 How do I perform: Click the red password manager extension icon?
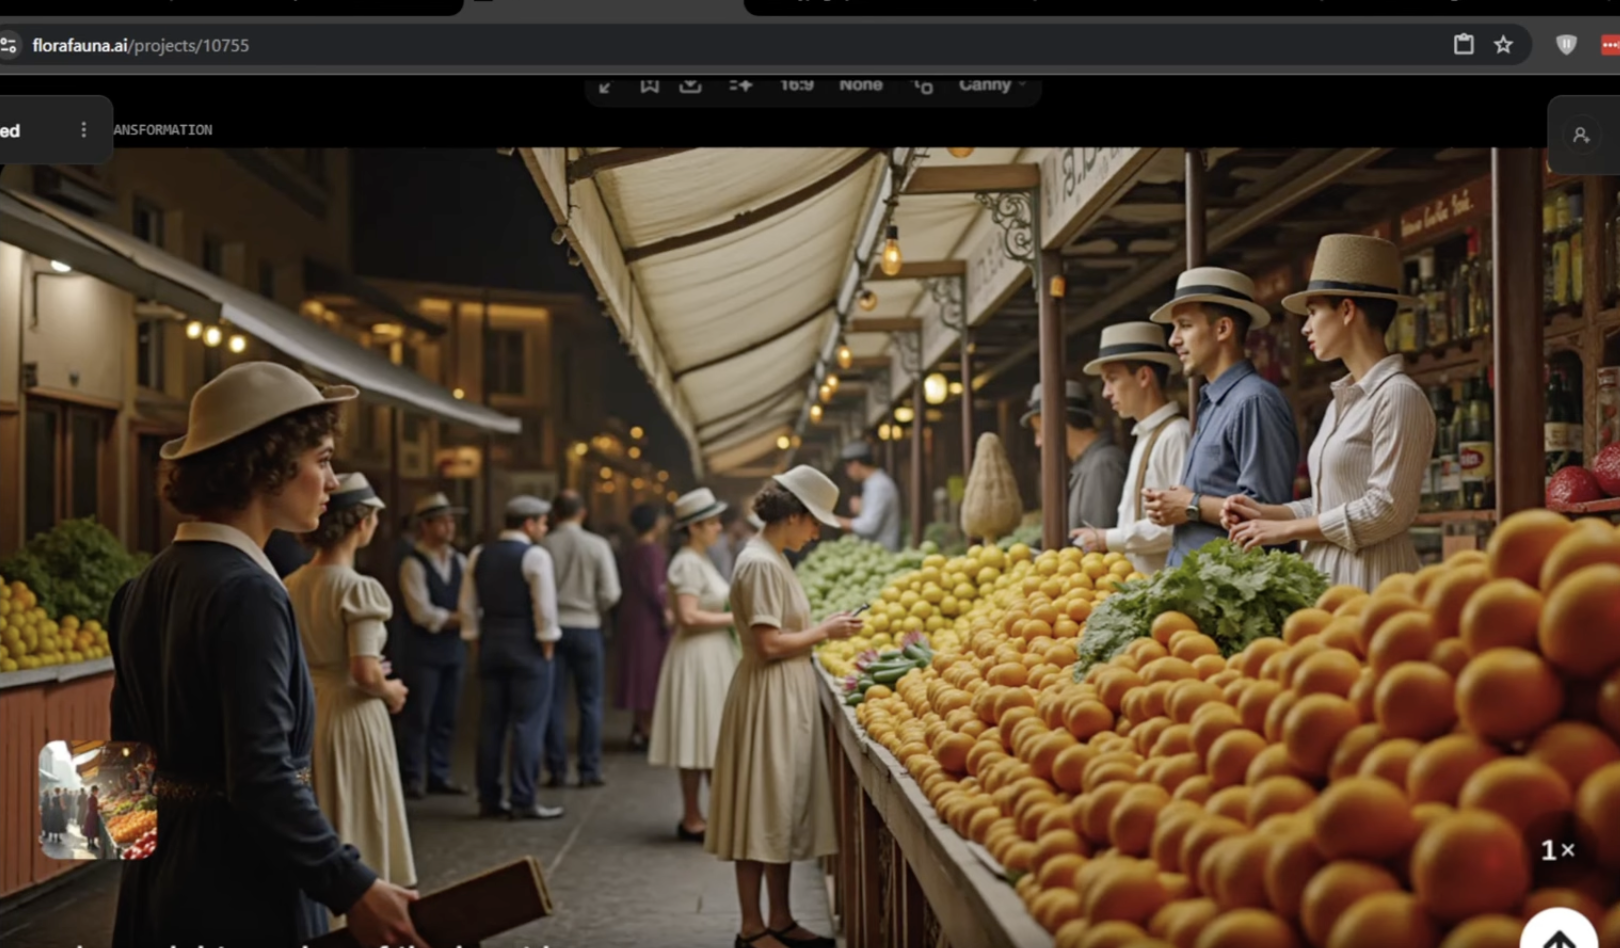pyautogui.click(x=1610, y=45)
